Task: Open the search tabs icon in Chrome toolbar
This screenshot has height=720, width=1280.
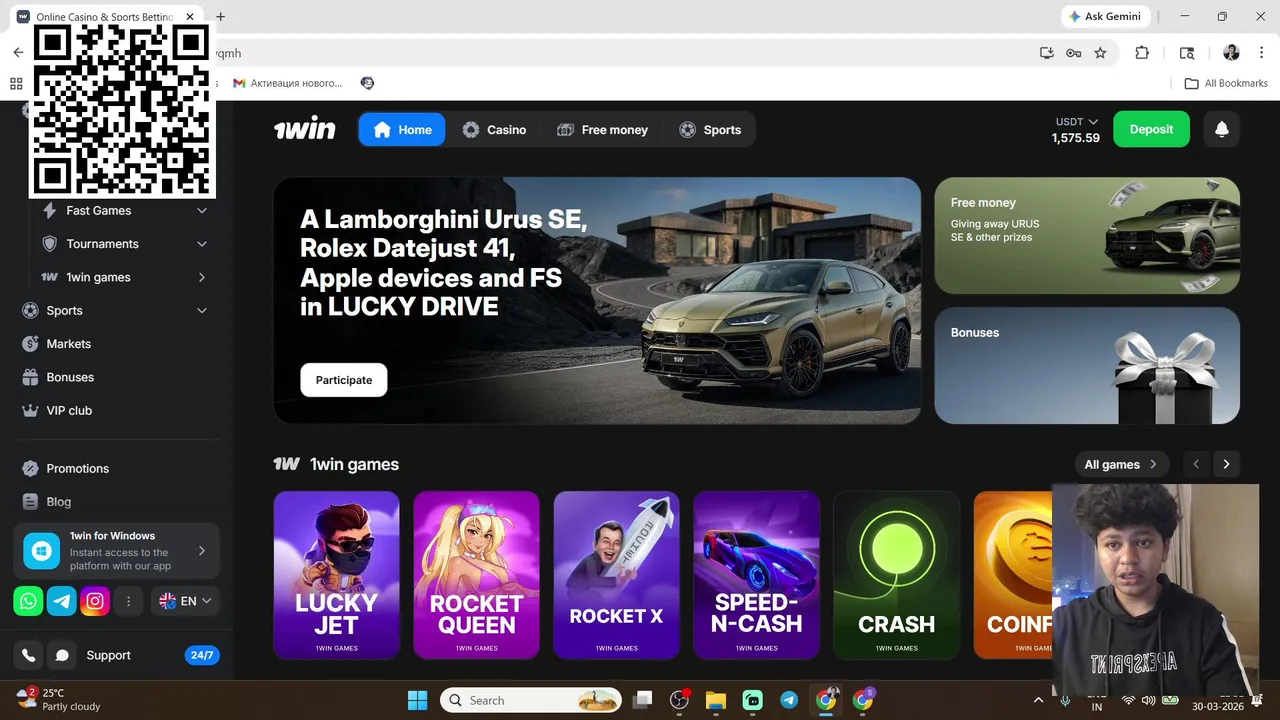Action: (1187, 53)
